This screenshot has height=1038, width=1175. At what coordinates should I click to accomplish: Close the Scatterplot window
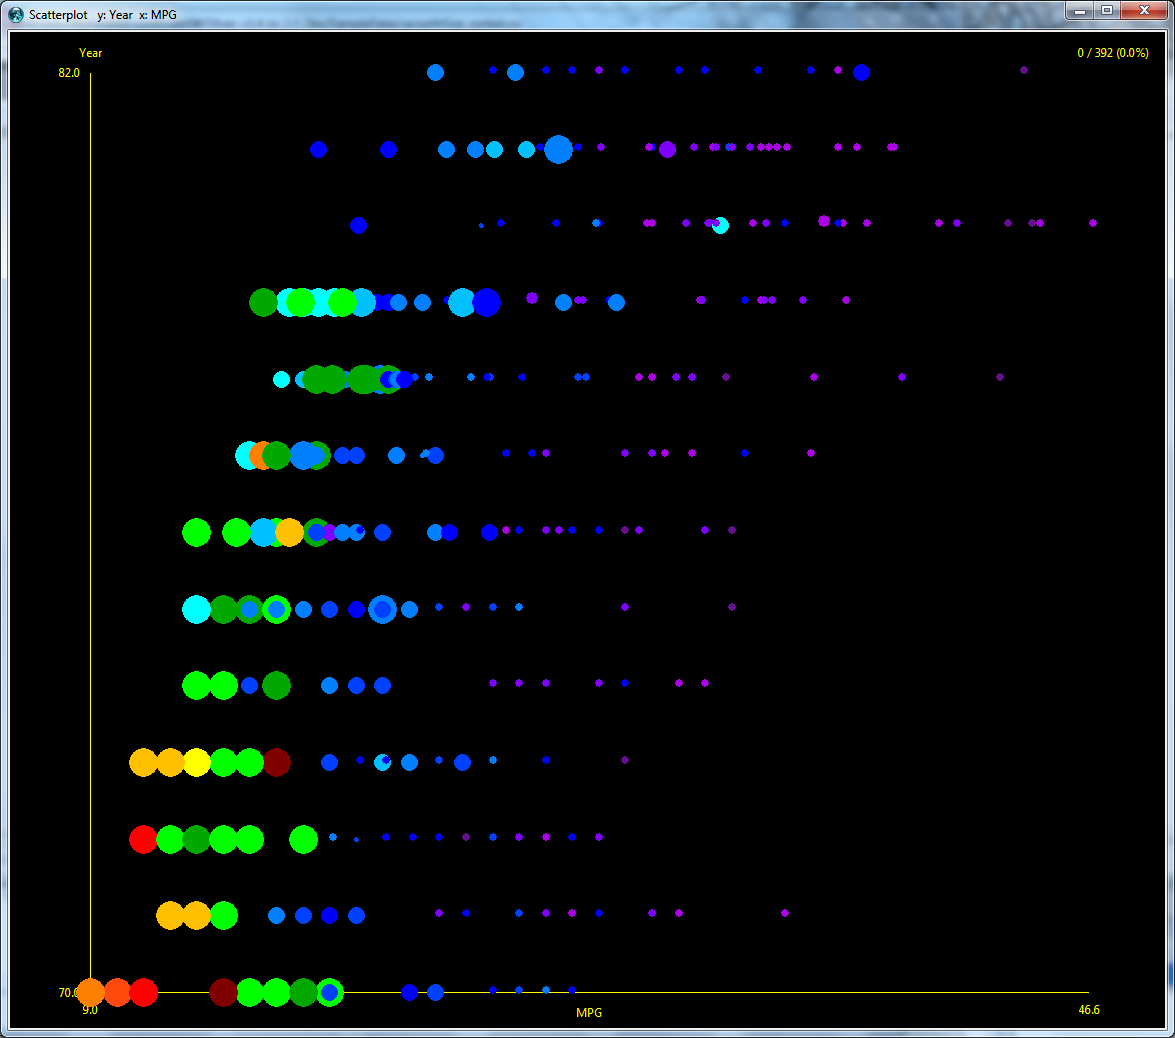point(1143,11)
